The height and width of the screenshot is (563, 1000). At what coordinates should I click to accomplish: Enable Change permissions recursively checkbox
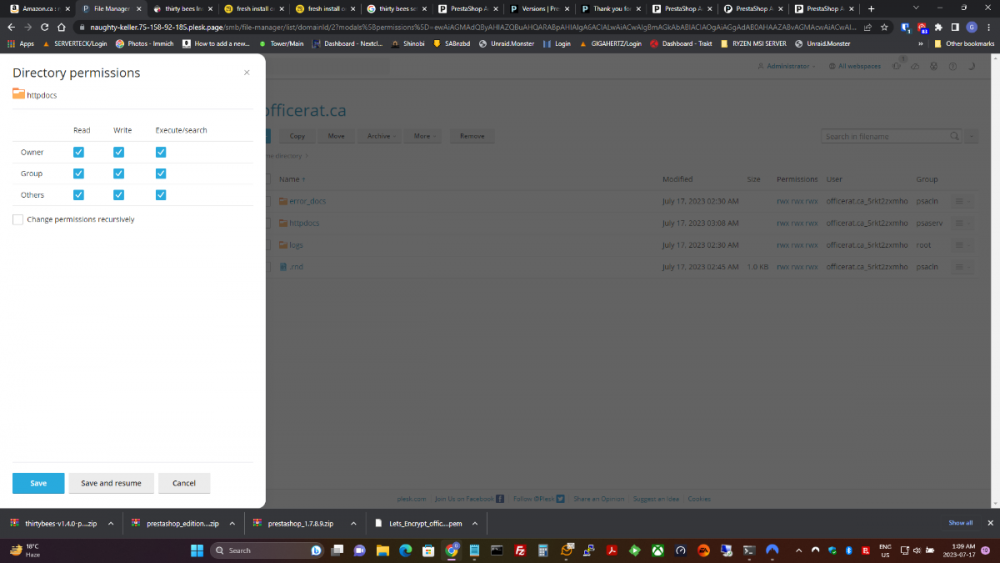point(18,219)
